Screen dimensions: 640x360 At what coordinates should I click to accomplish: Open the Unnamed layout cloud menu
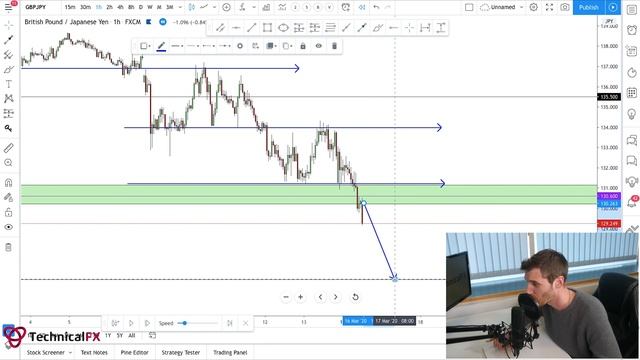[x=502, y=7]
